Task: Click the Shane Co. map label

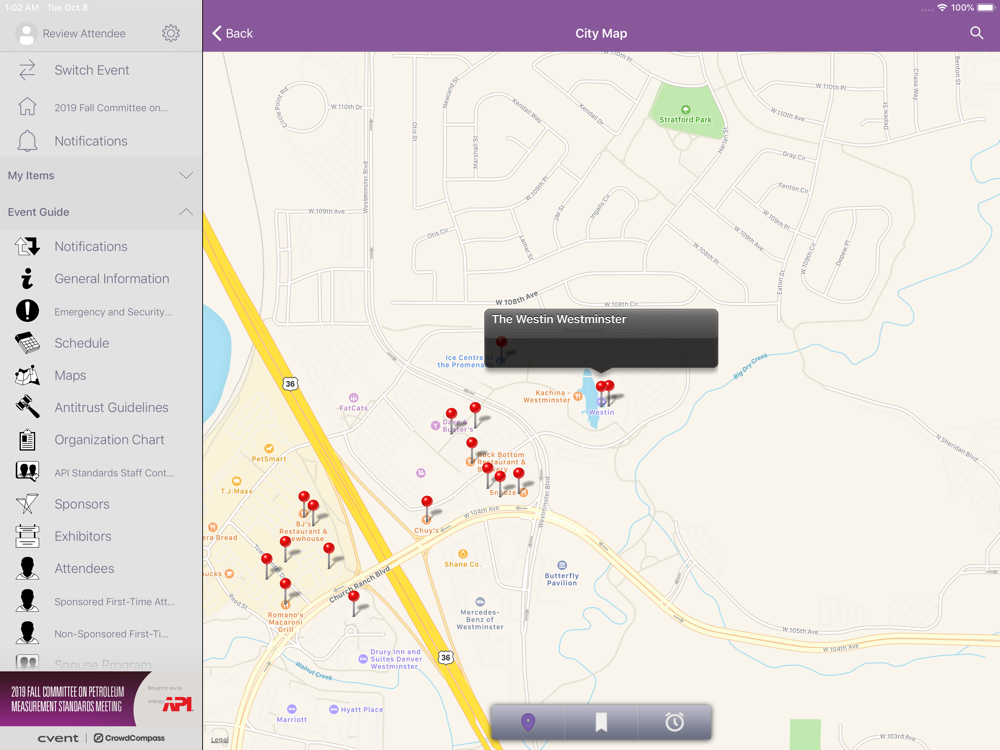Action: click(x=462, y=564)
